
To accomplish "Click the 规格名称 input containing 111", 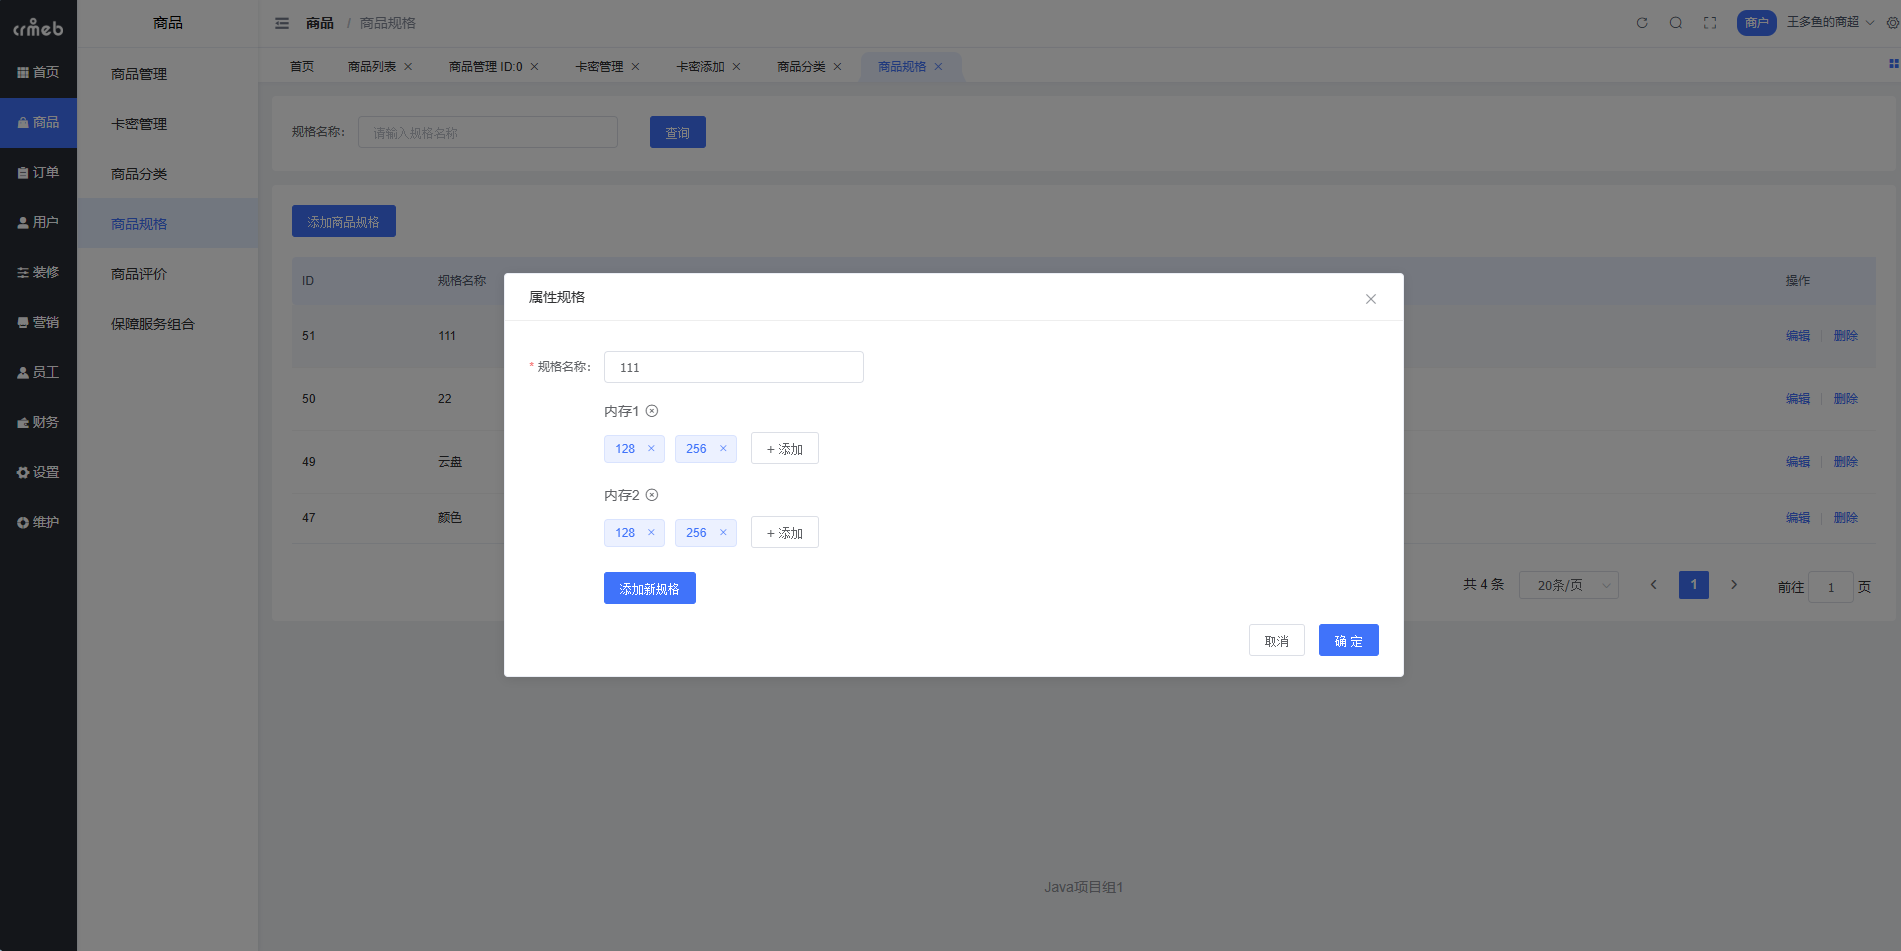I will [x=733, y=367].
